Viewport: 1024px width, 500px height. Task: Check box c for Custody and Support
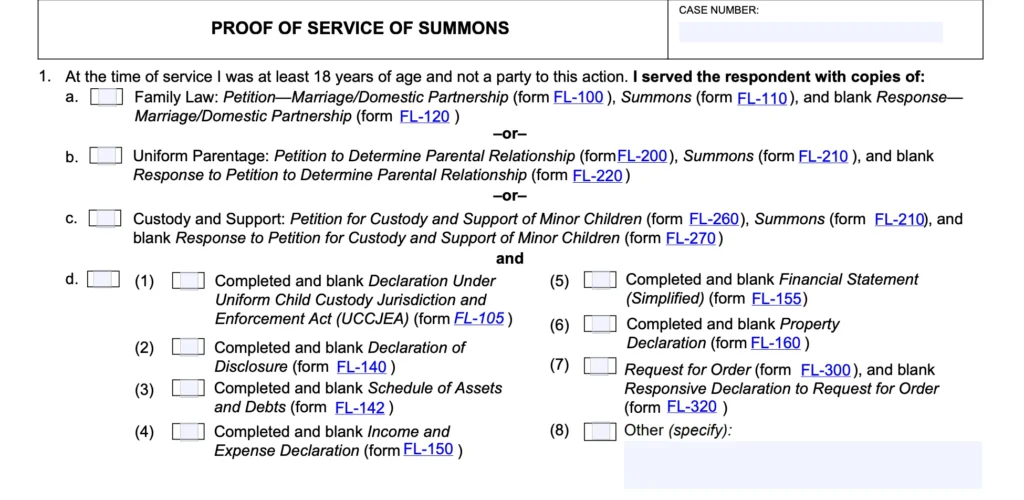pyautogui.click(x=105, y=218)
